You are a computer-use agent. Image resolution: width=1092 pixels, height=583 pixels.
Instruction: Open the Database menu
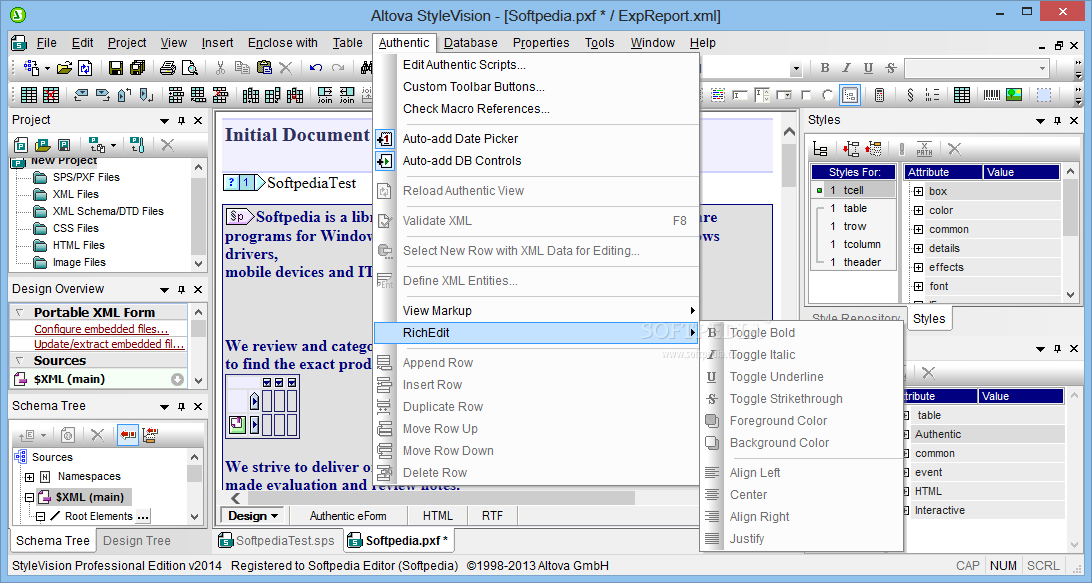point(471,43)
